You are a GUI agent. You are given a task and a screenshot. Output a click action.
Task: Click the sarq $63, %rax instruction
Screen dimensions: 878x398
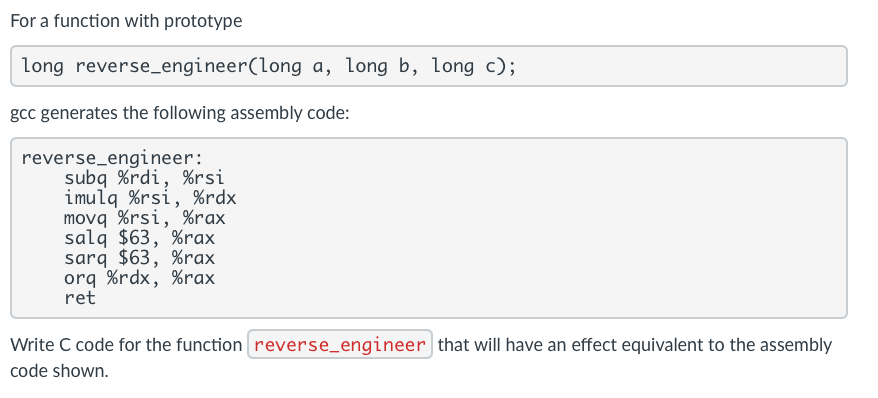(x=139, y=258)
